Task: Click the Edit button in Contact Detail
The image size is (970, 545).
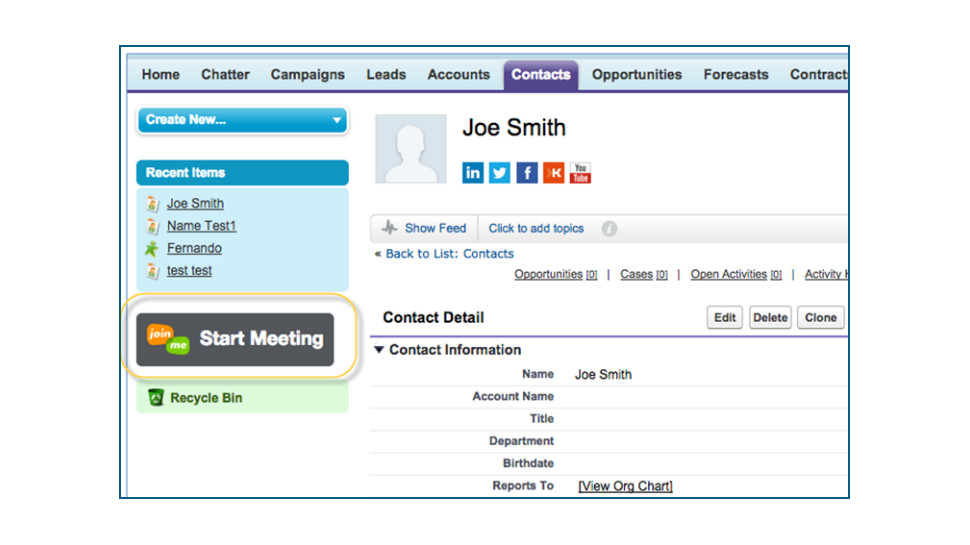Action: tap(725, 318)
